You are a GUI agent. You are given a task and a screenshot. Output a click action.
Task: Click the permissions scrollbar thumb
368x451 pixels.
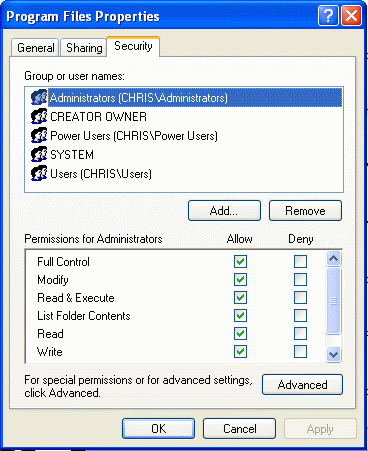(334, 301)
